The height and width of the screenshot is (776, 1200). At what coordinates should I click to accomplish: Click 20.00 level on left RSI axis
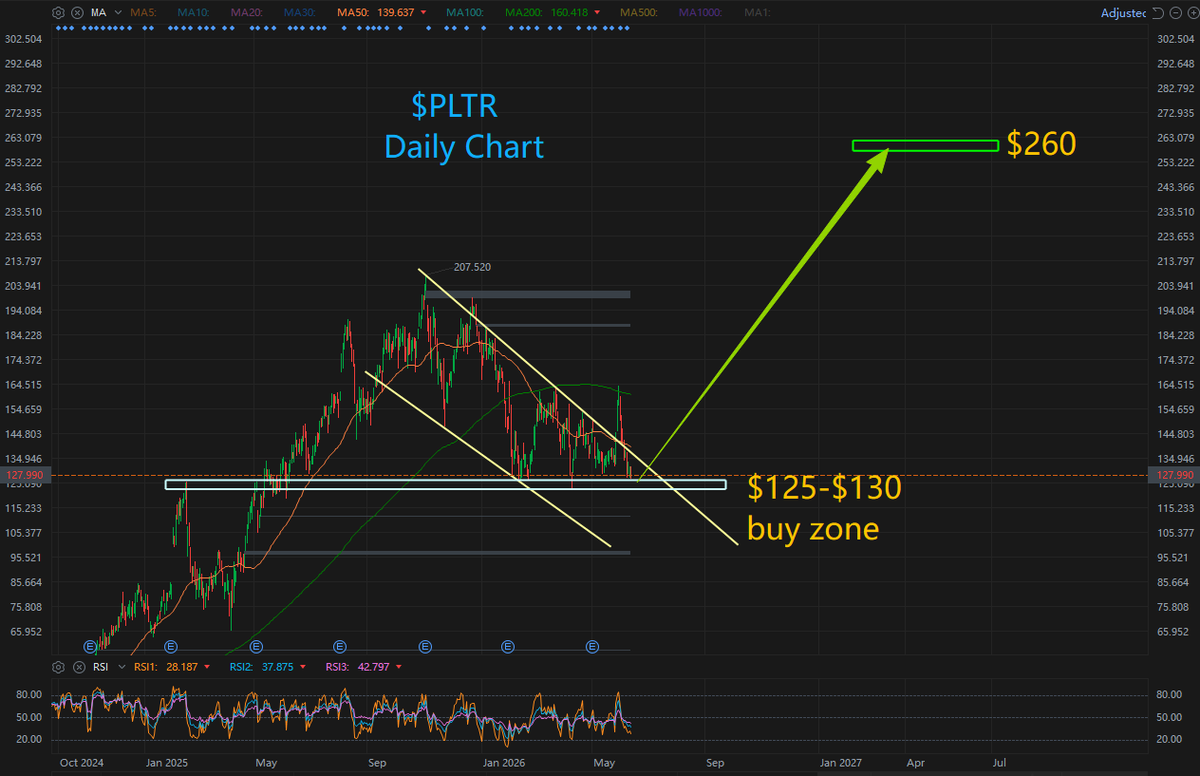29,739
